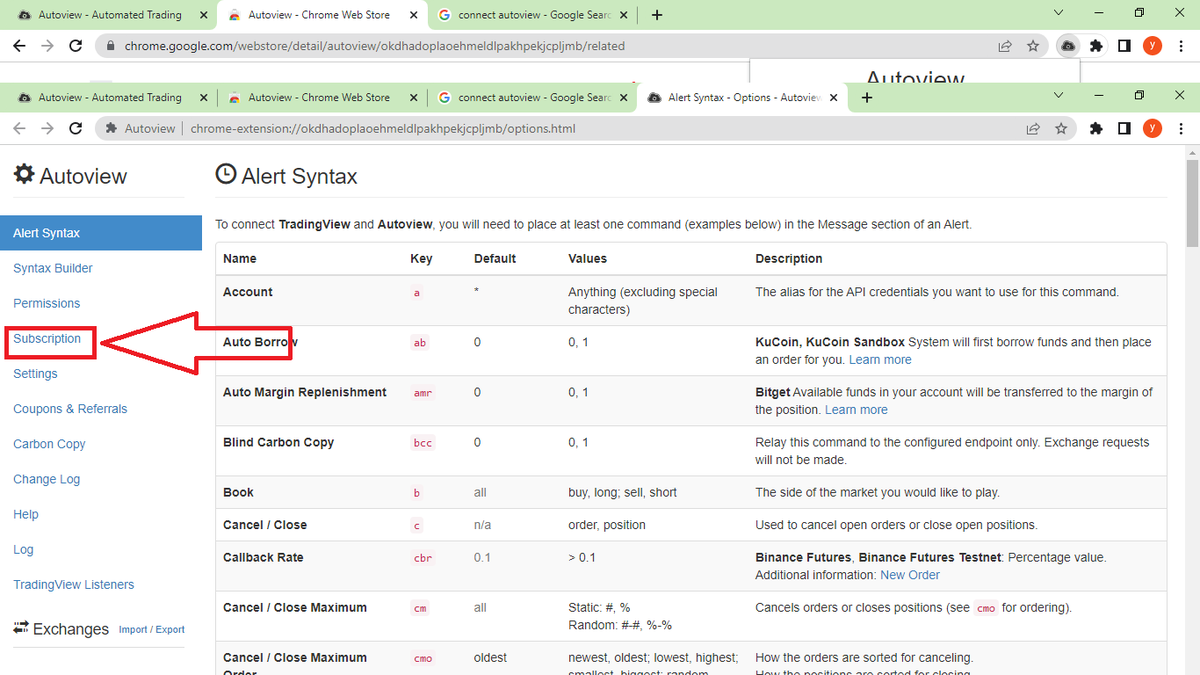Go back in the front browser window

point(19,128)
